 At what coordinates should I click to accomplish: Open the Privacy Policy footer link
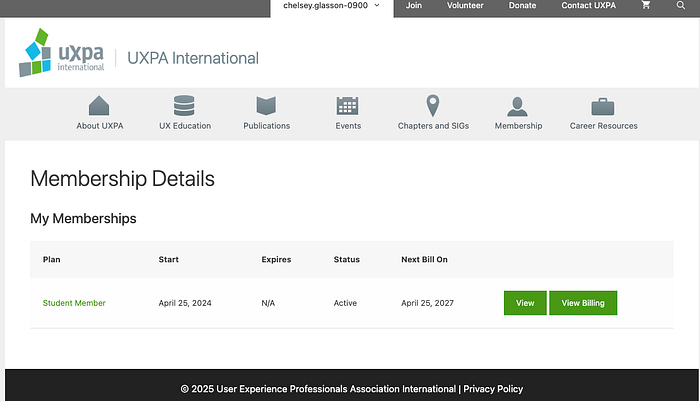click(x=493, y=389)
